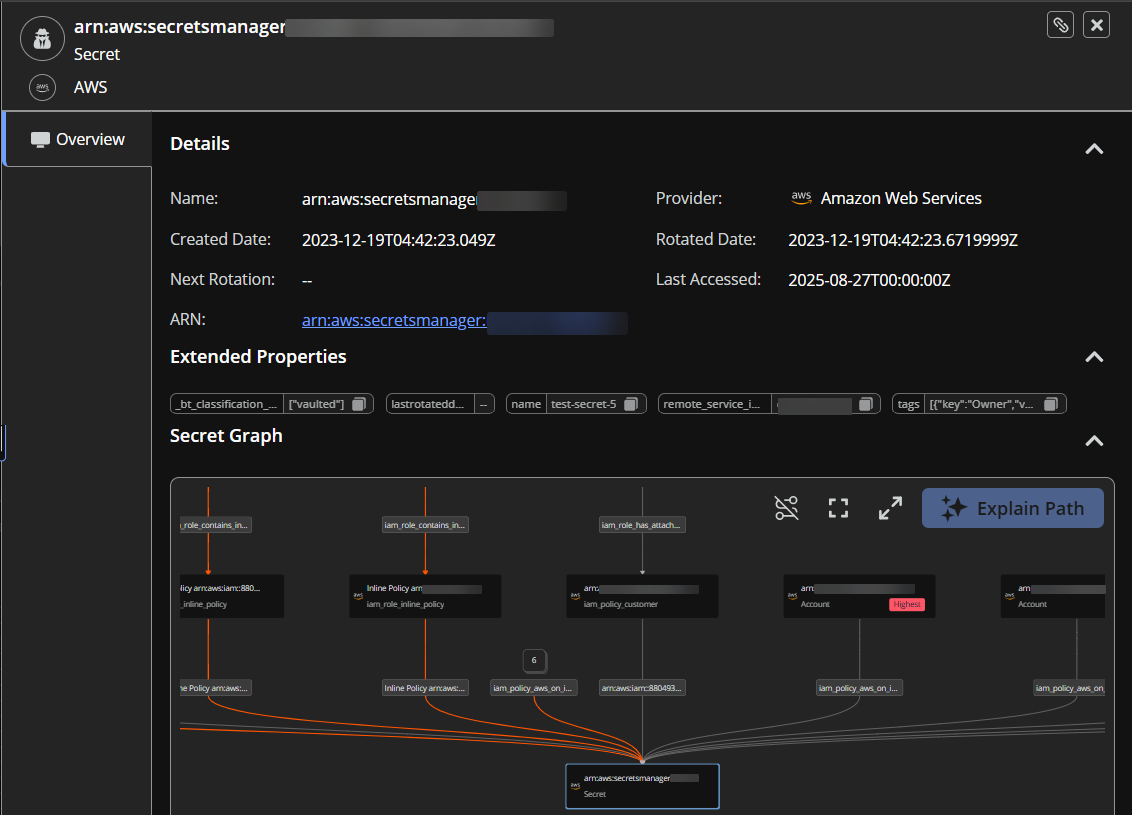Select the Account node marked Highest
The height and width of the screenshot is (815, 1132).
[859, 596]
